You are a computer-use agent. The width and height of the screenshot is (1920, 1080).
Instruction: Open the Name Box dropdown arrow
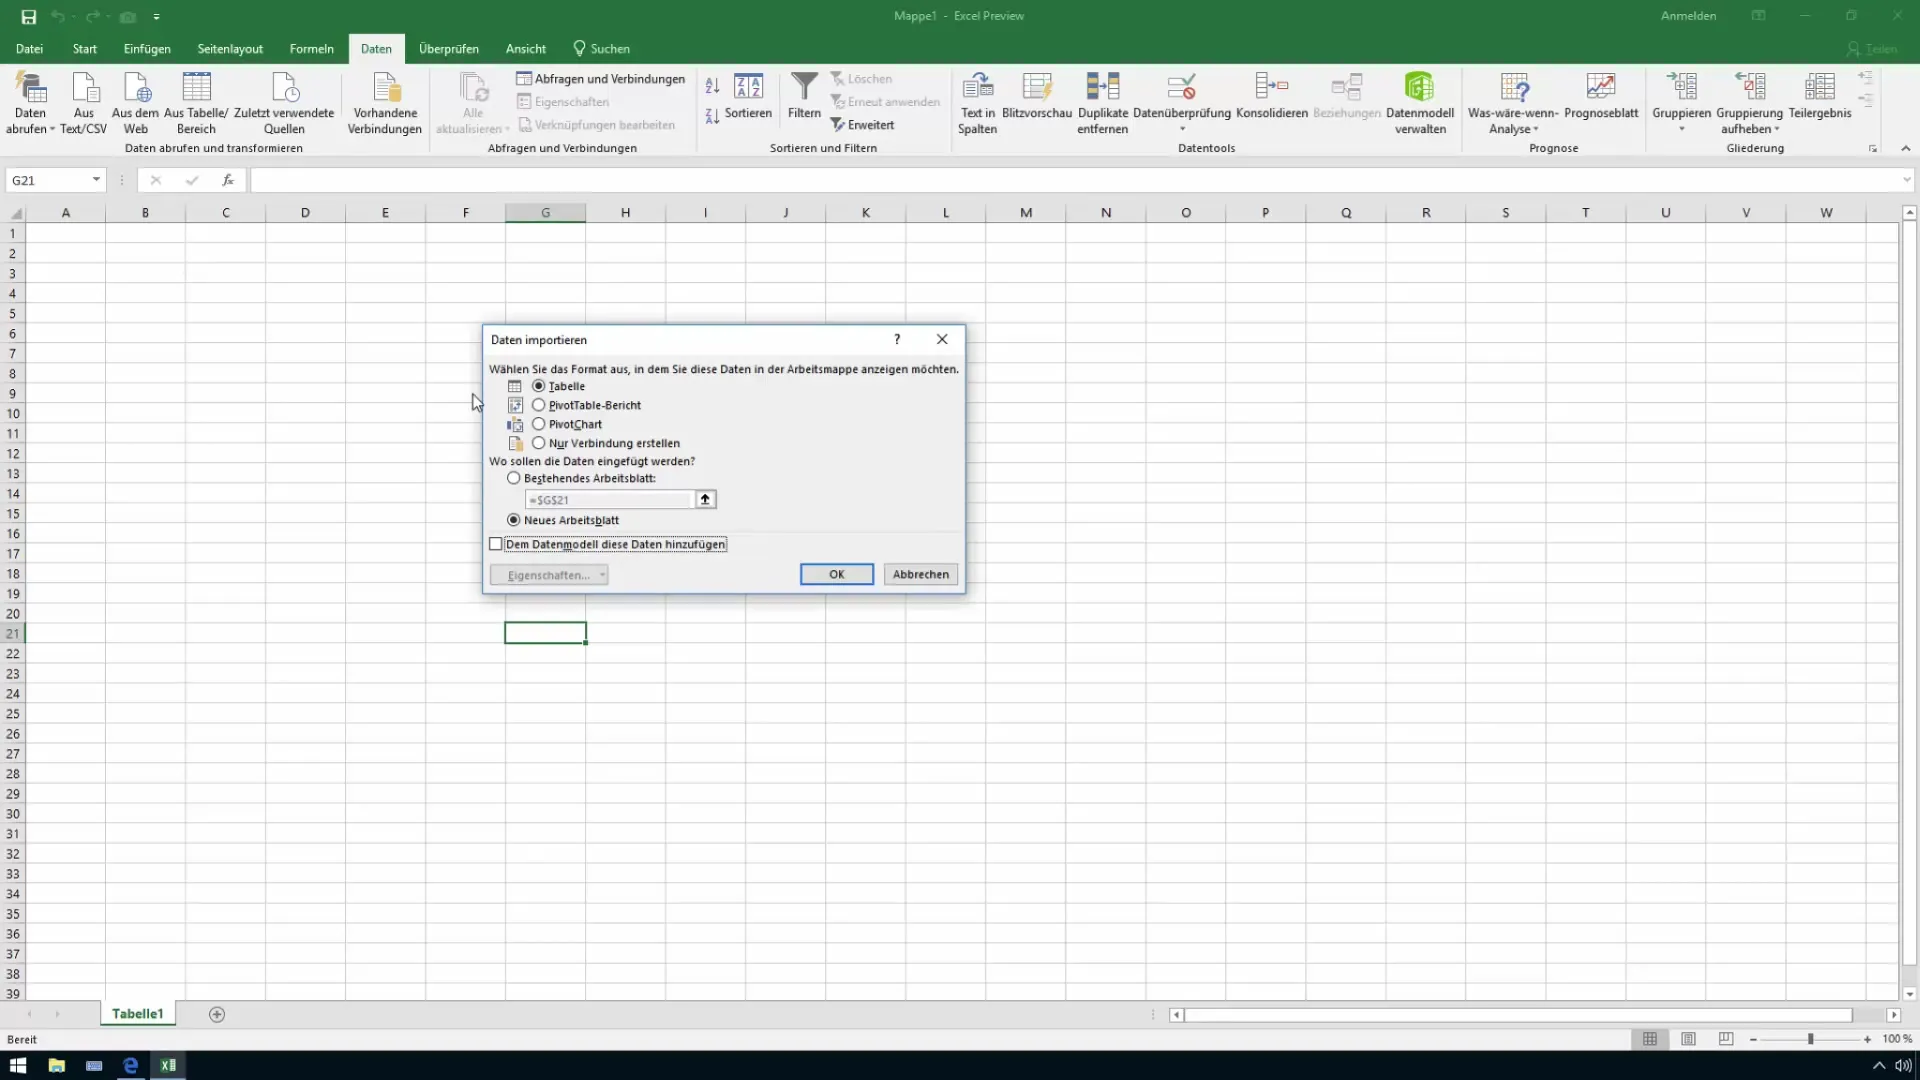pos(96,180)
